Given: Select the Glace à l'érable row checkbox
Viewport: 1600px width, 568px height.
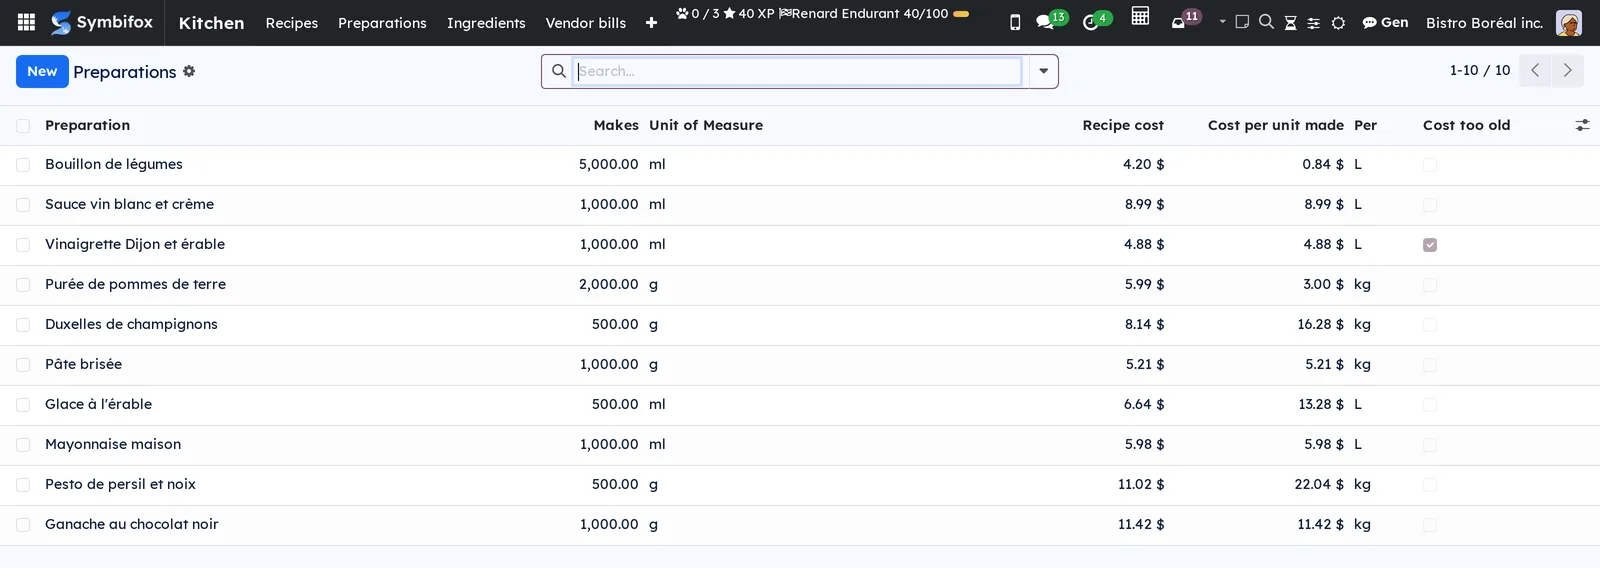Looking at the screenshot, I should (x=23, y=405).
